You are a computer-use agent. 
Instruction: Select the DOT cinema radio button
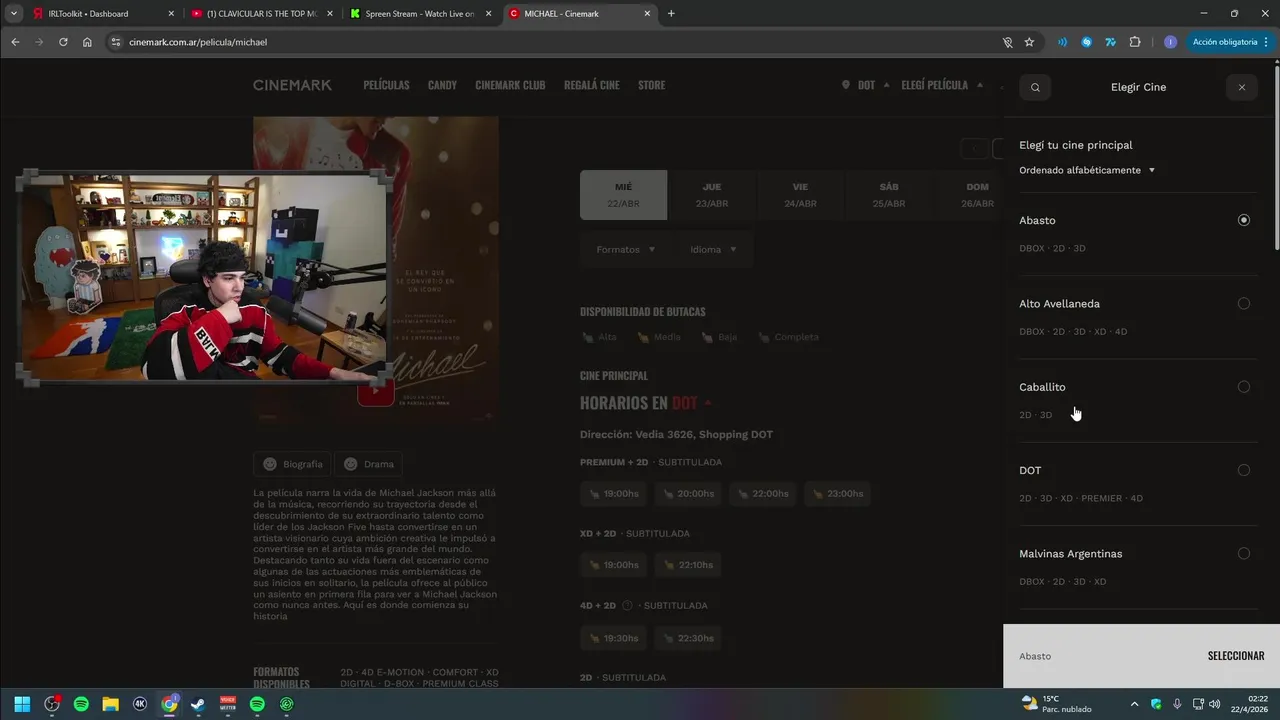coord(1243,470)
